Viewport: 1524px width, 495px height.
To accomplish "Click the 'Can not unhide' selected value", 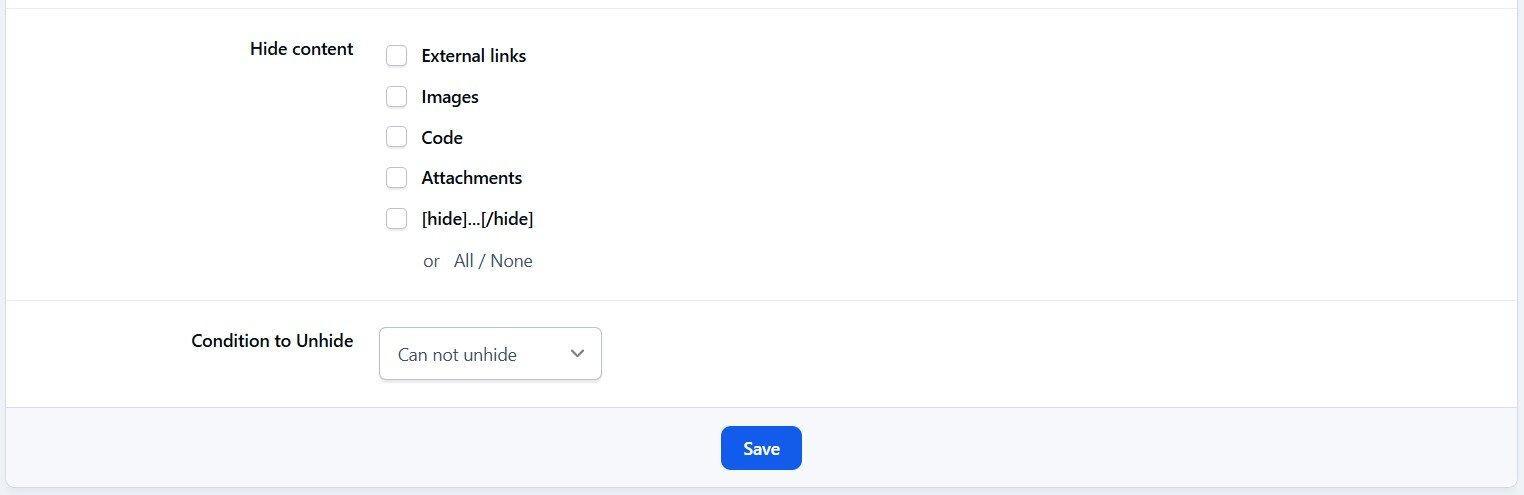I will [457, 355].
